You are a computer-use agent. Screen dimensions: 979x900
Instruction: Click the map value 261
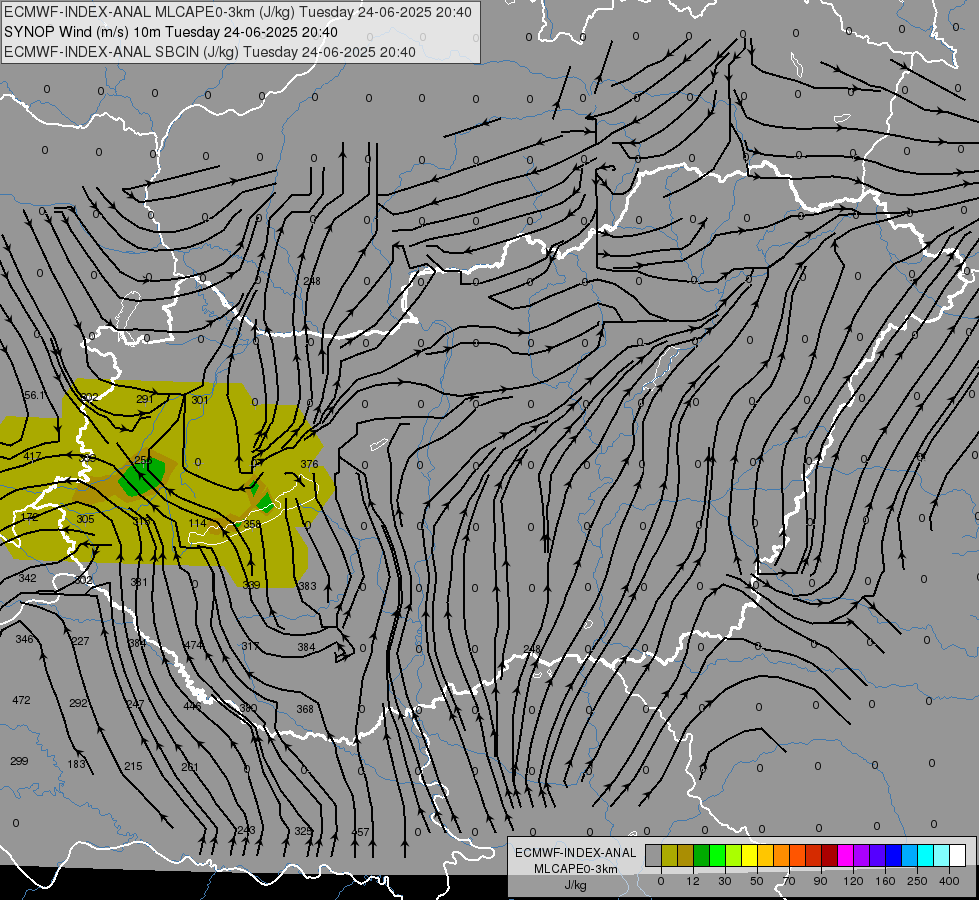(x=190, y=767)
